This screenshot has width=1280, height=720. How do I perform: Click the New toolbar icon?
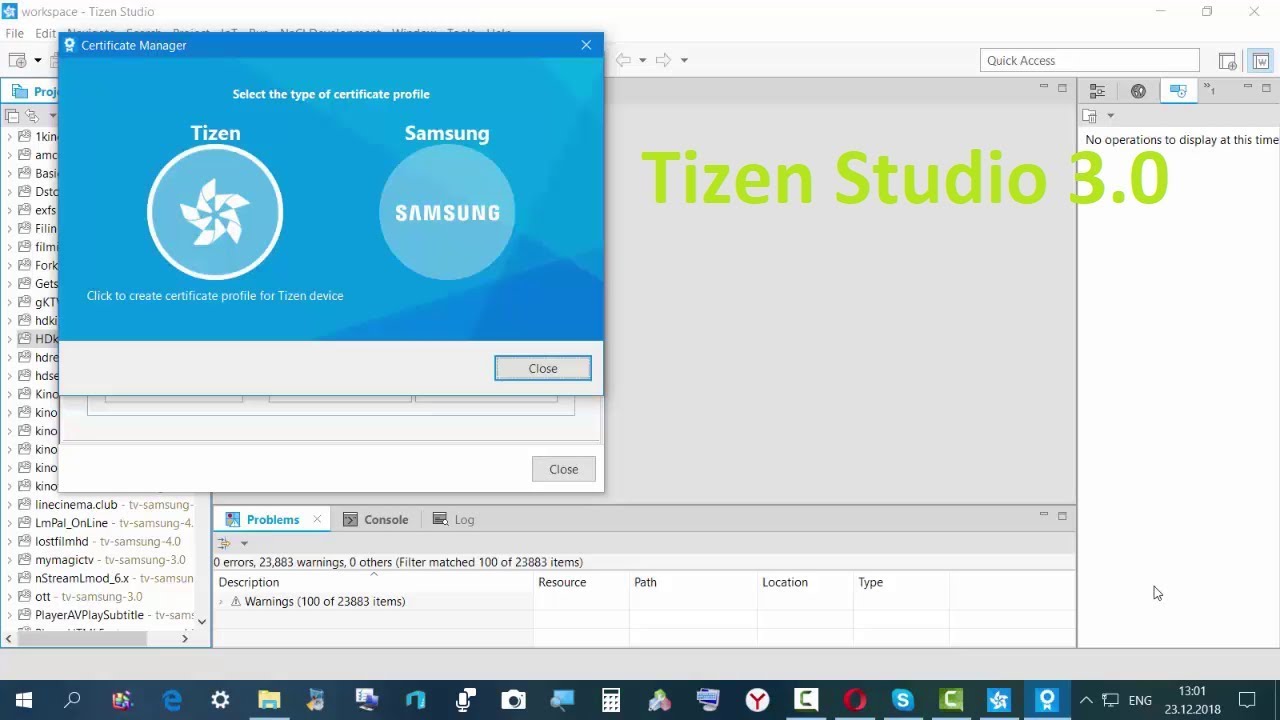point(17,61)
